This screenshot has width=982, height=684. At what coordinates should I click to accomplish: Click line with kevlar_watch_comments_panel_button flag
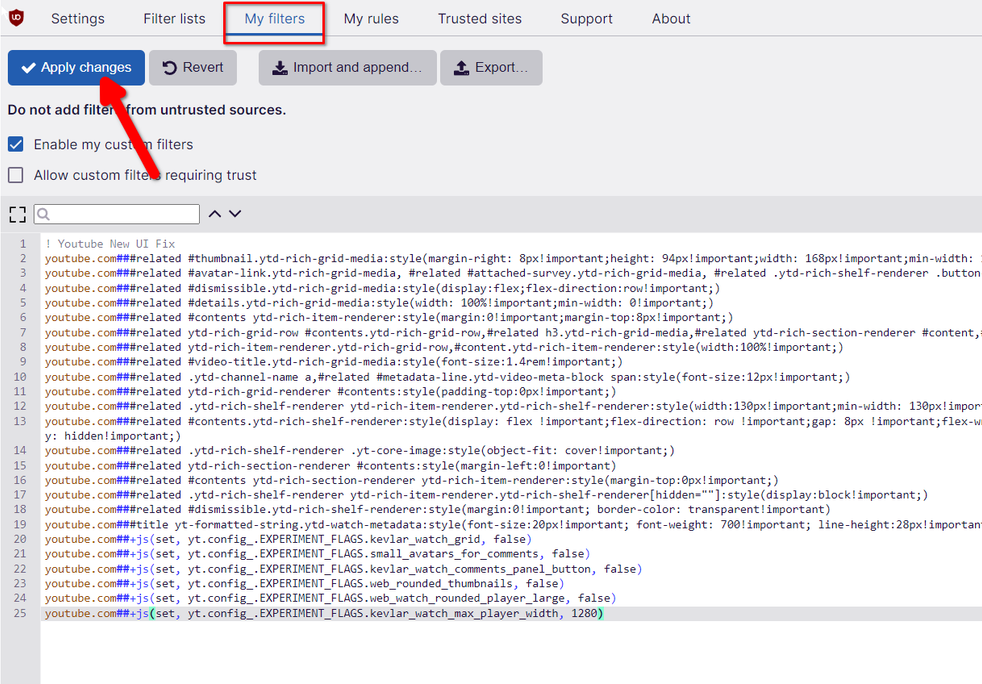point(343,569)
